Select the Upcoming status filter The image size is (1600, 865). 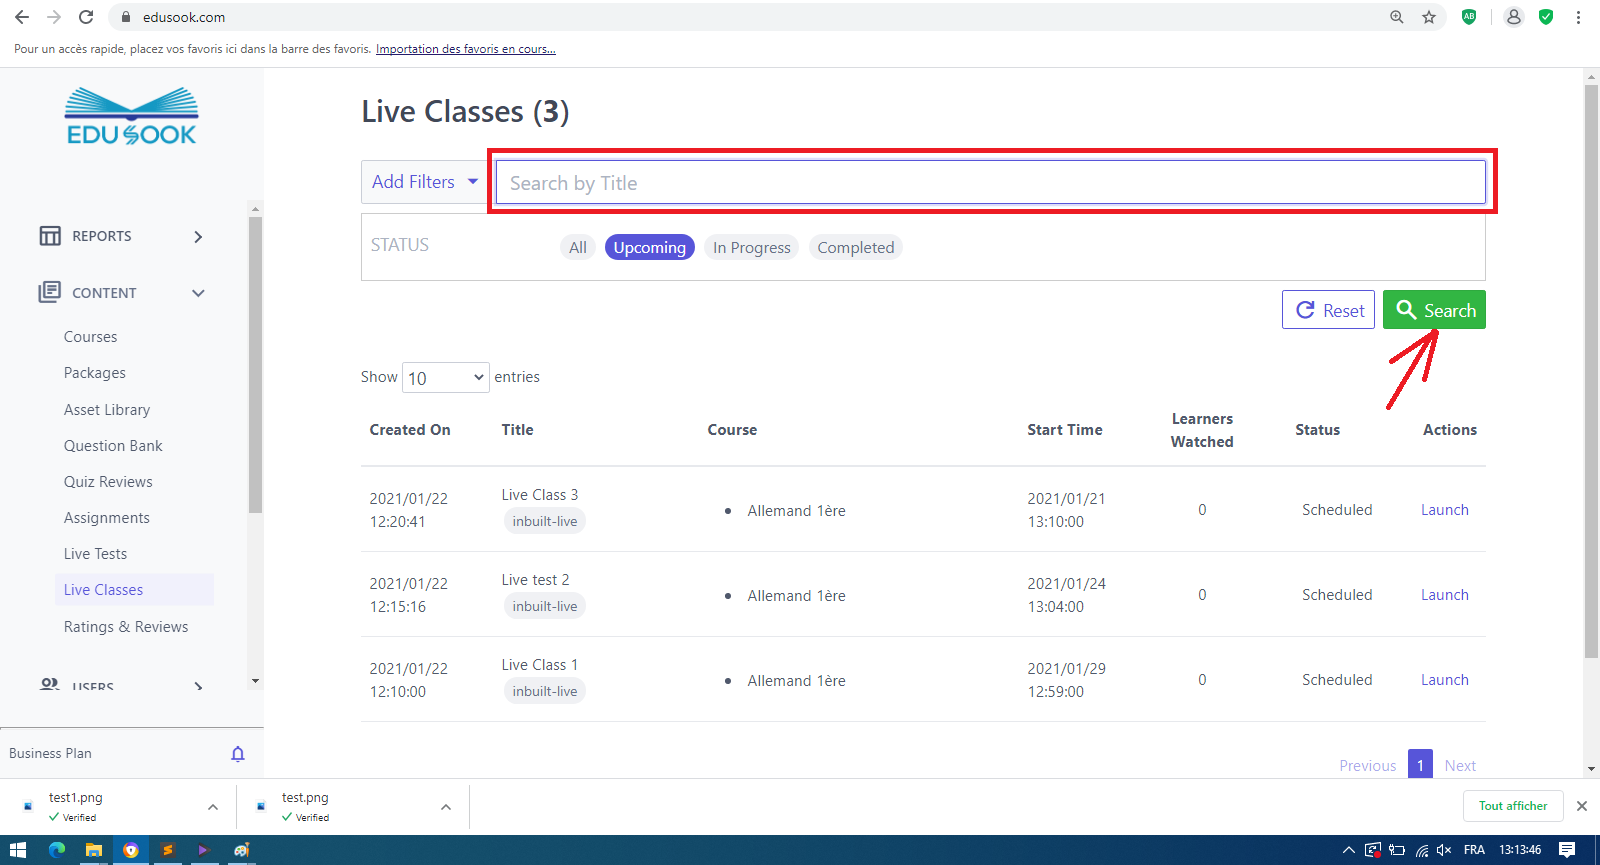click(x=649, y=248)
